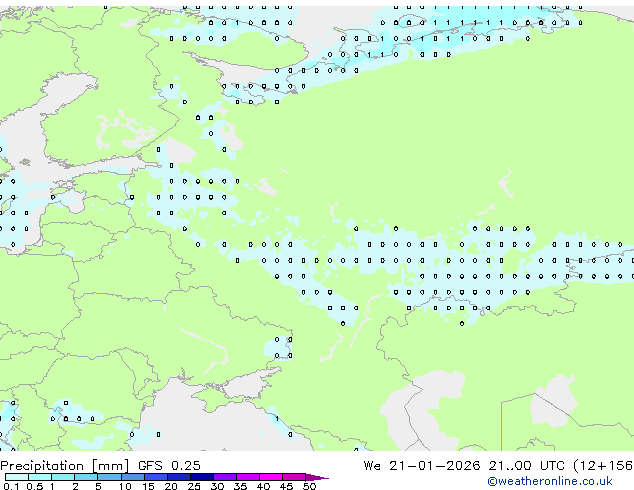Image resolution: width=634 pixels, height=490 pixels.
Task: Select the 0.1–0.5 mm palest cyan swatch
Action: (17, 477)
